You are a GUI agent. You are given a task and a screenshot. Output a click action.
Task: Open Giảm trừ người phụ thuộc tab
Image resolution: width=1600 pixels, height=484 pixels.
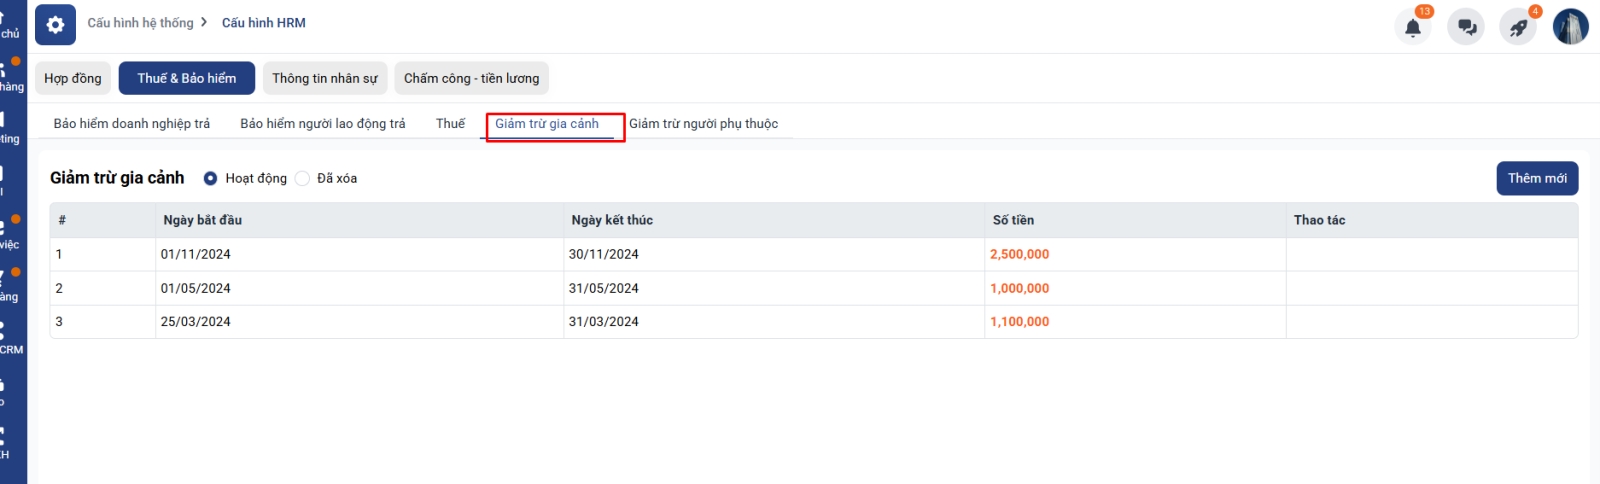[703, 124]
